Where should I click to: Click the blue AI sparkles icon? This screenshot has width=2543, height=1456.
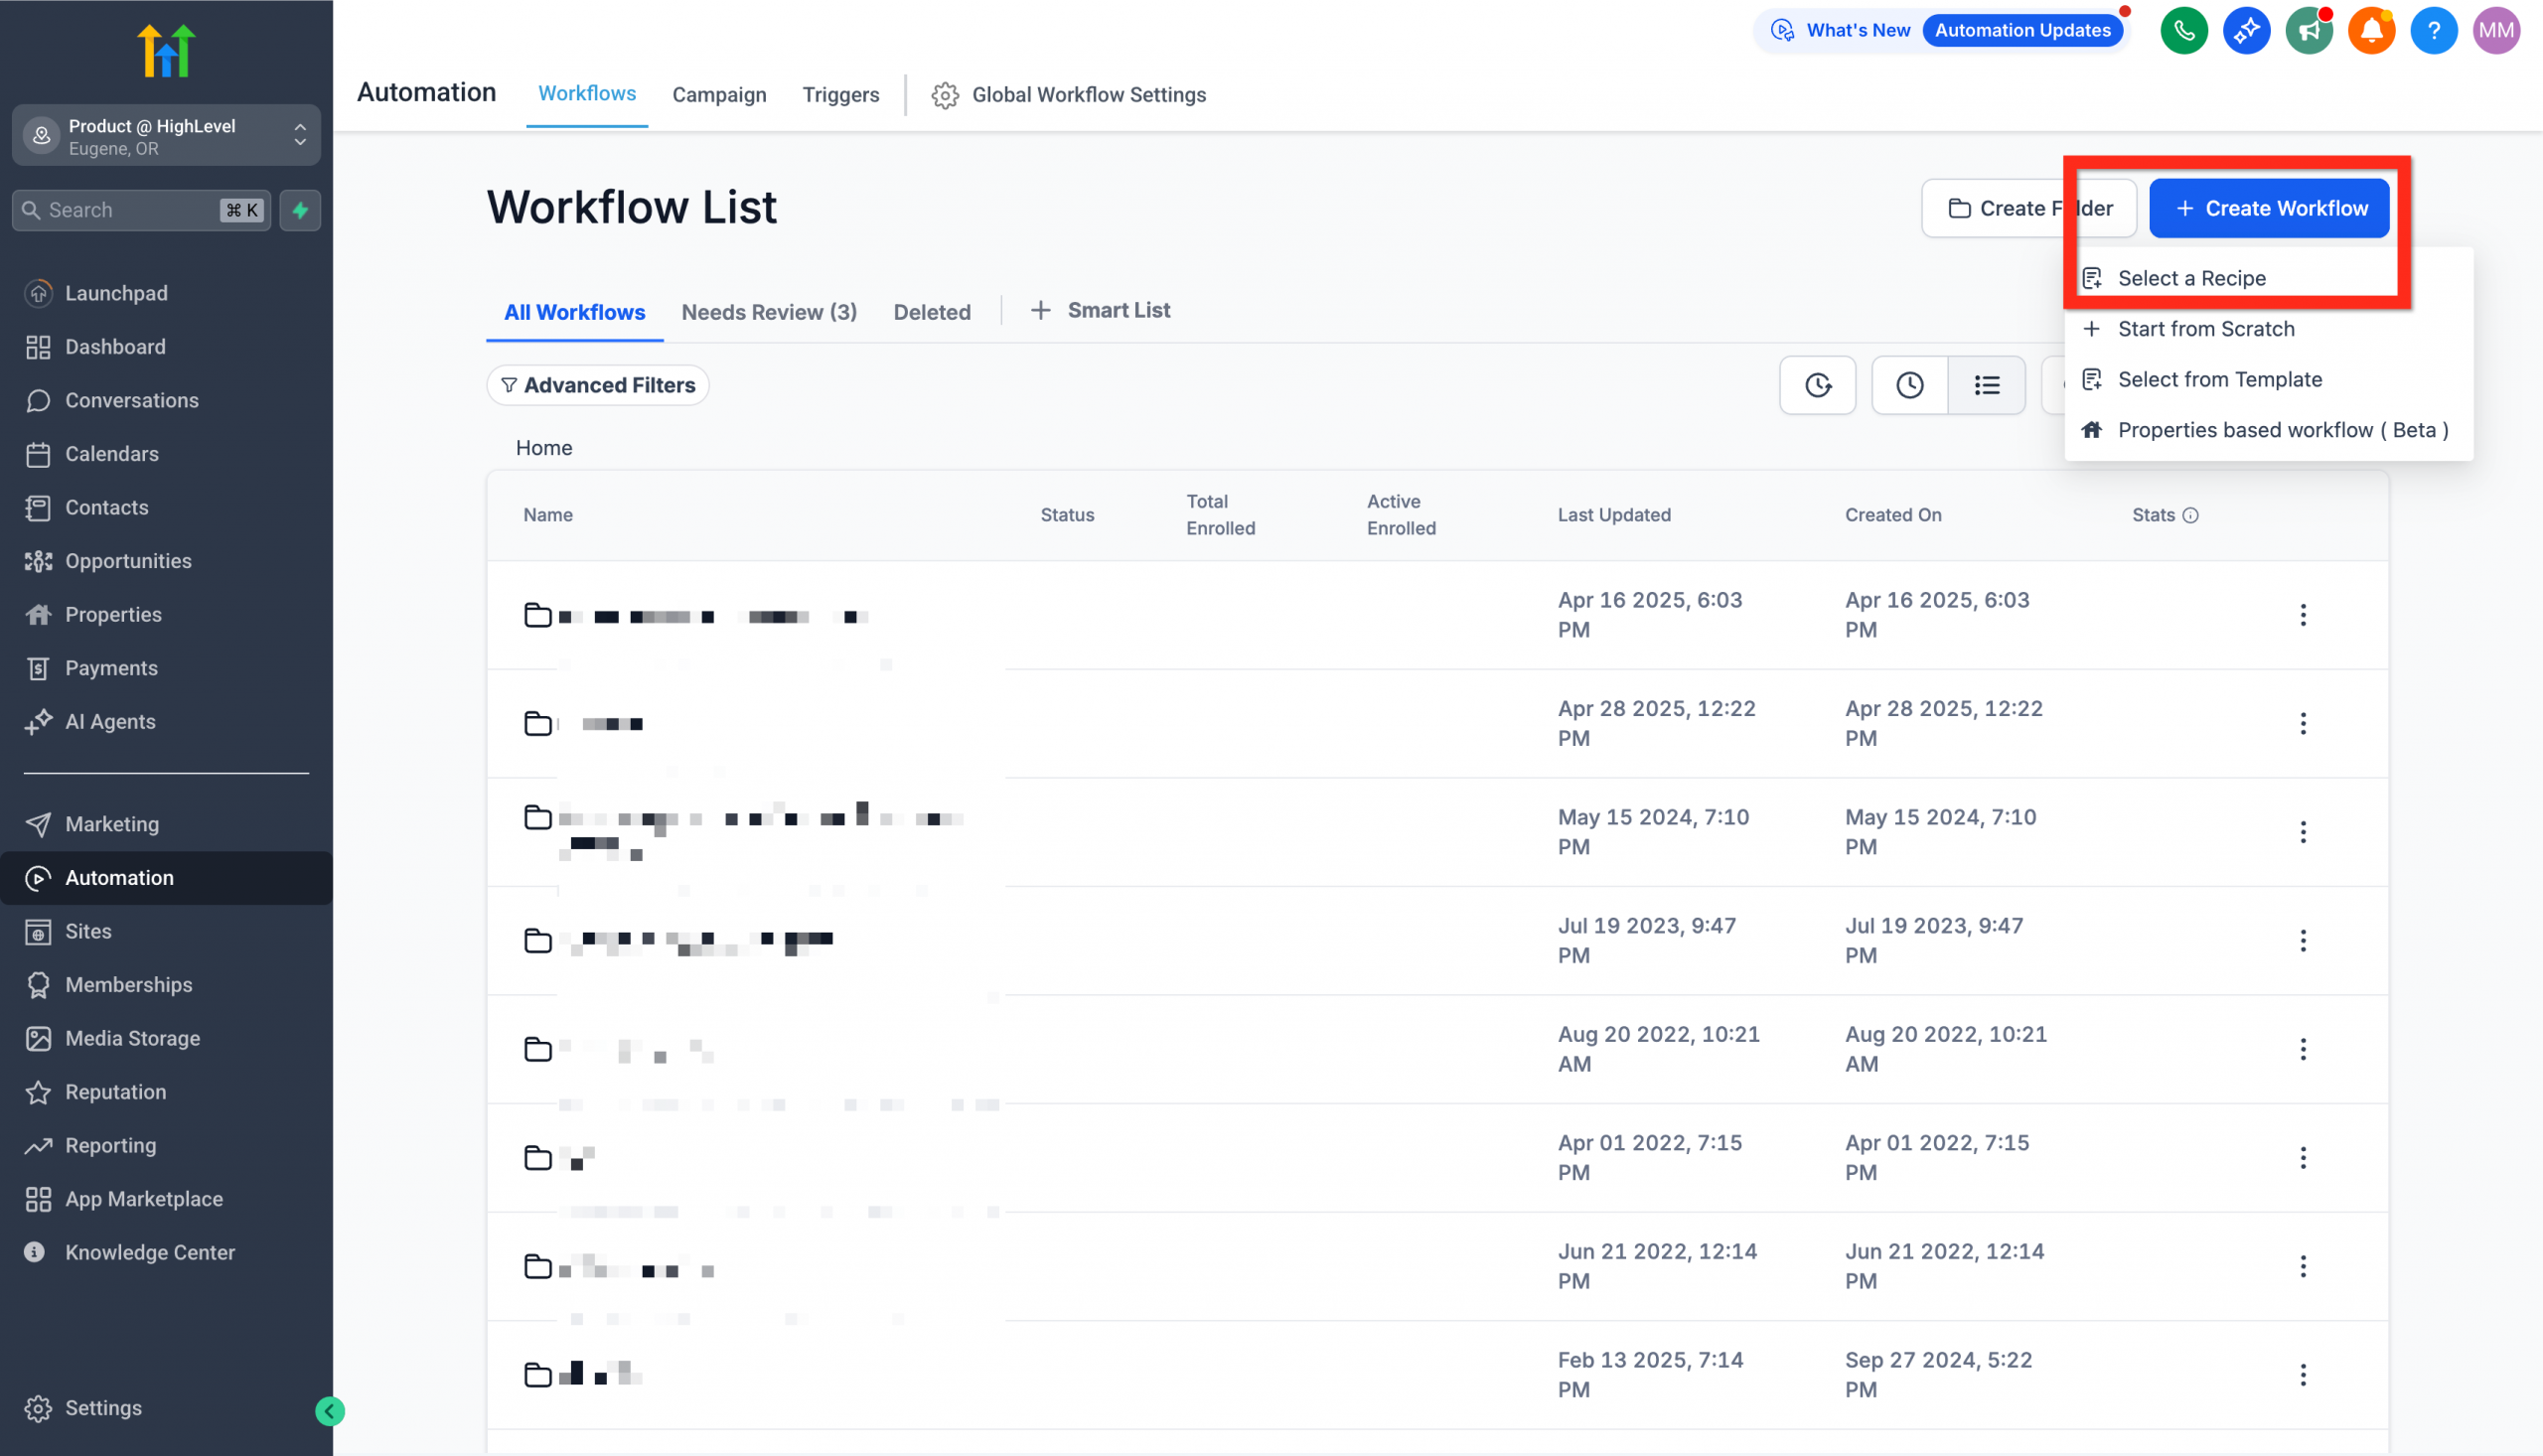click(x=2246, y=30)
